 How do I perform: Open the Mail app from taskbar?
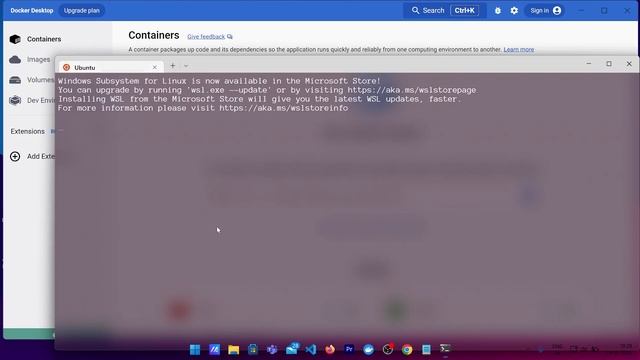tap(292, 349)
